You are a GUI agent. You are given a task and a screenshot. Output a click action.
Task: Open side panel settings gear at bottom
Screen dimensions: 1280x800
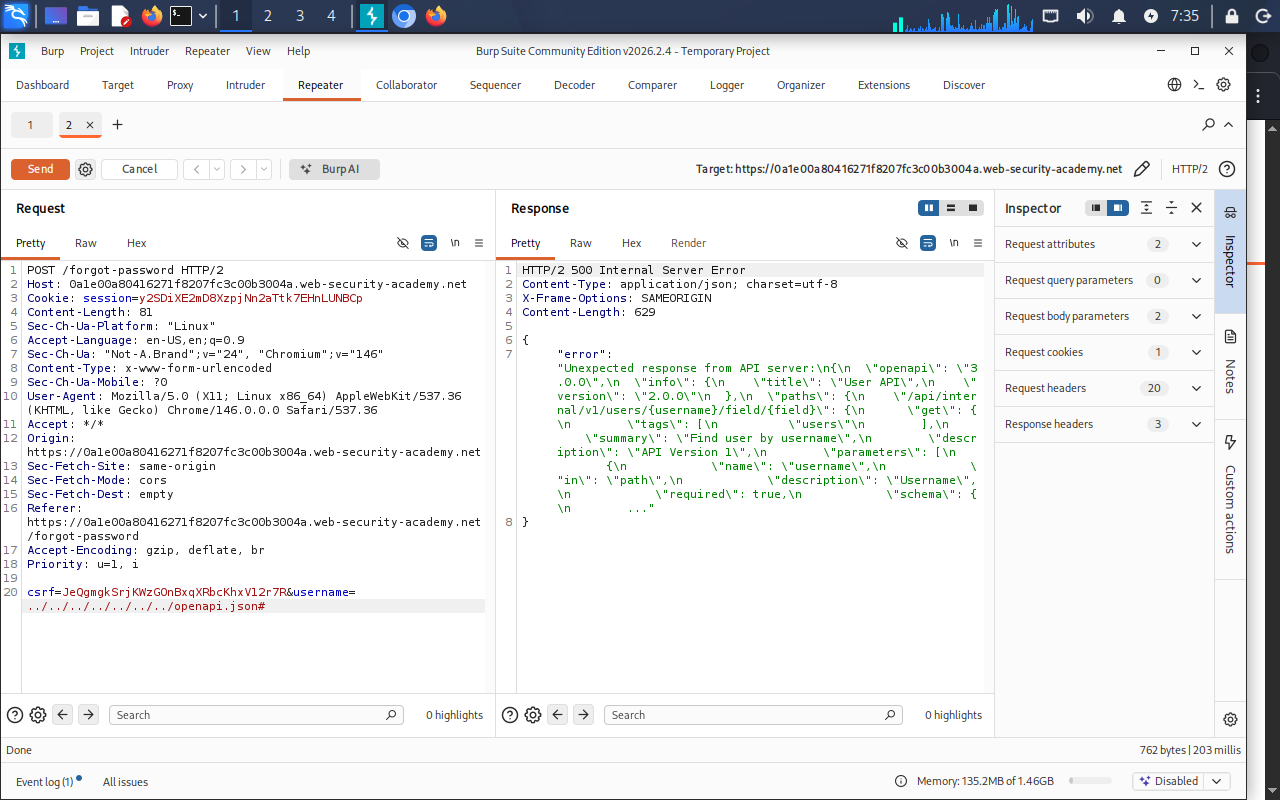point(1230,719)
